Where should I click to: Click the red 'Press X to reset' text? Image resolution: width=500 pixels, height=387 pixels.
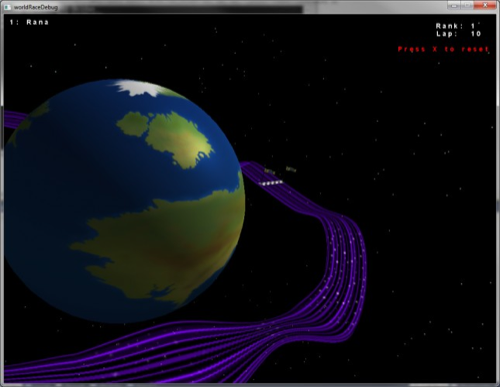pyautogui.click(x=443, y=49)
